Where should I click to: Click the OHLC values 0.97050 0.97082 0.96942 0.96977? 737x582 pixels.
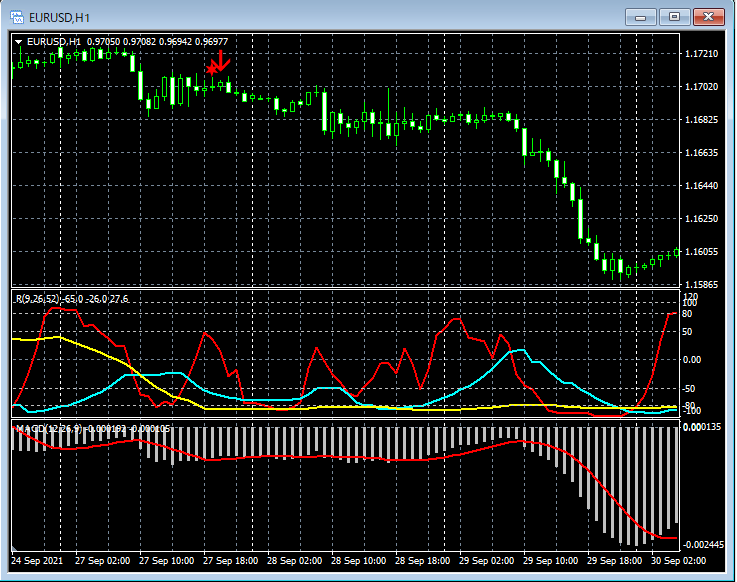[x=157, y=42]
